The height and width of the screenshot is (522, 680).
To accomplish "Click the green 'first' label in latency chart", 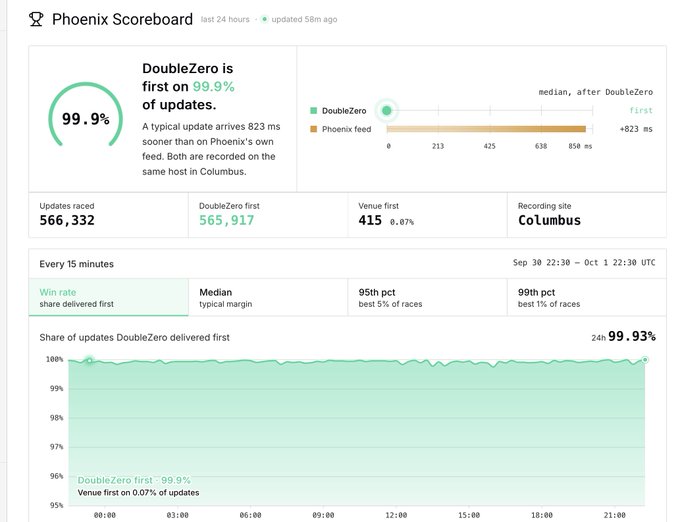I will point(641,111).
